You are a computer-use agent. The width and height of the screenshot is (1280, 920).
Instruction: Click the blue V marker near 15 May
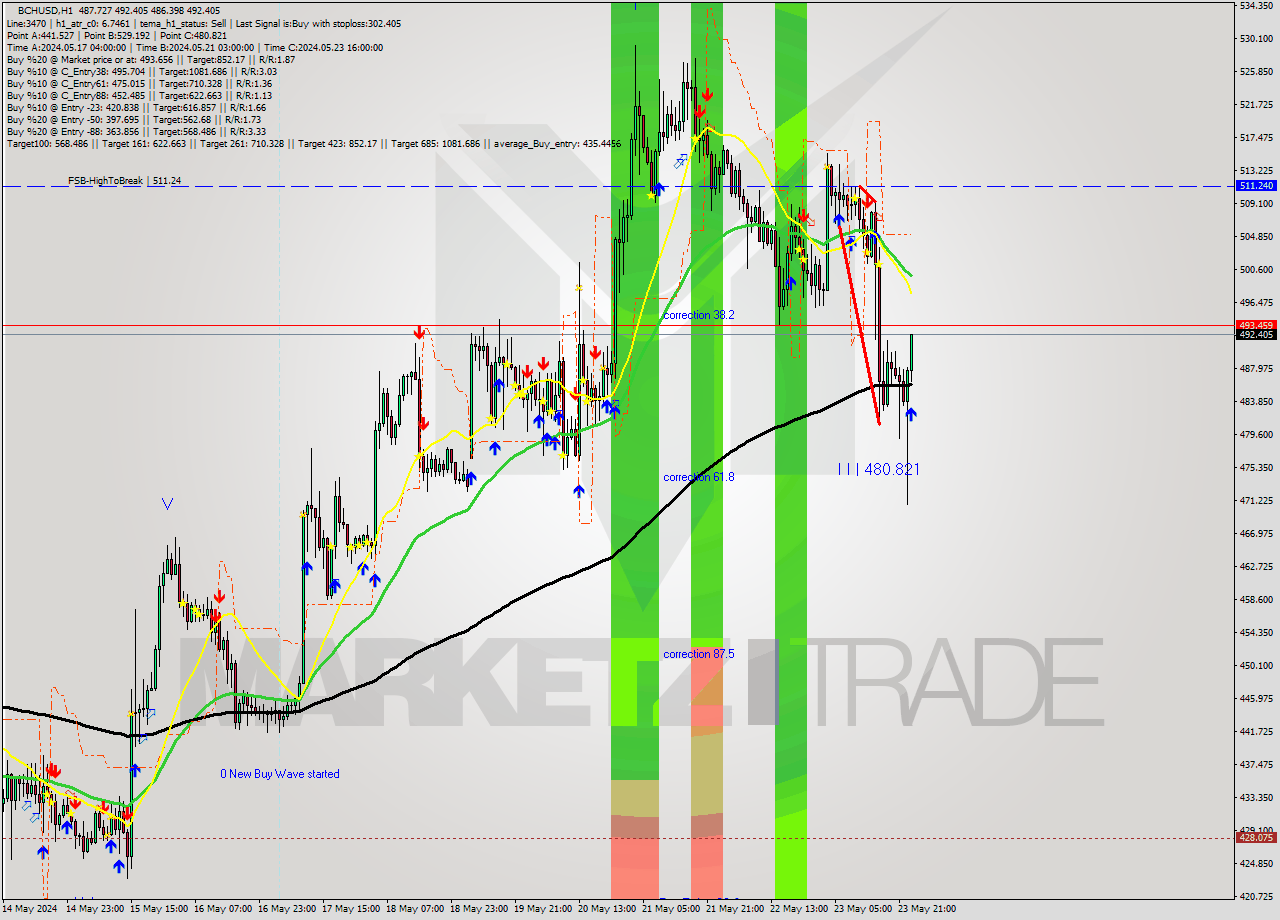[167, 504]
